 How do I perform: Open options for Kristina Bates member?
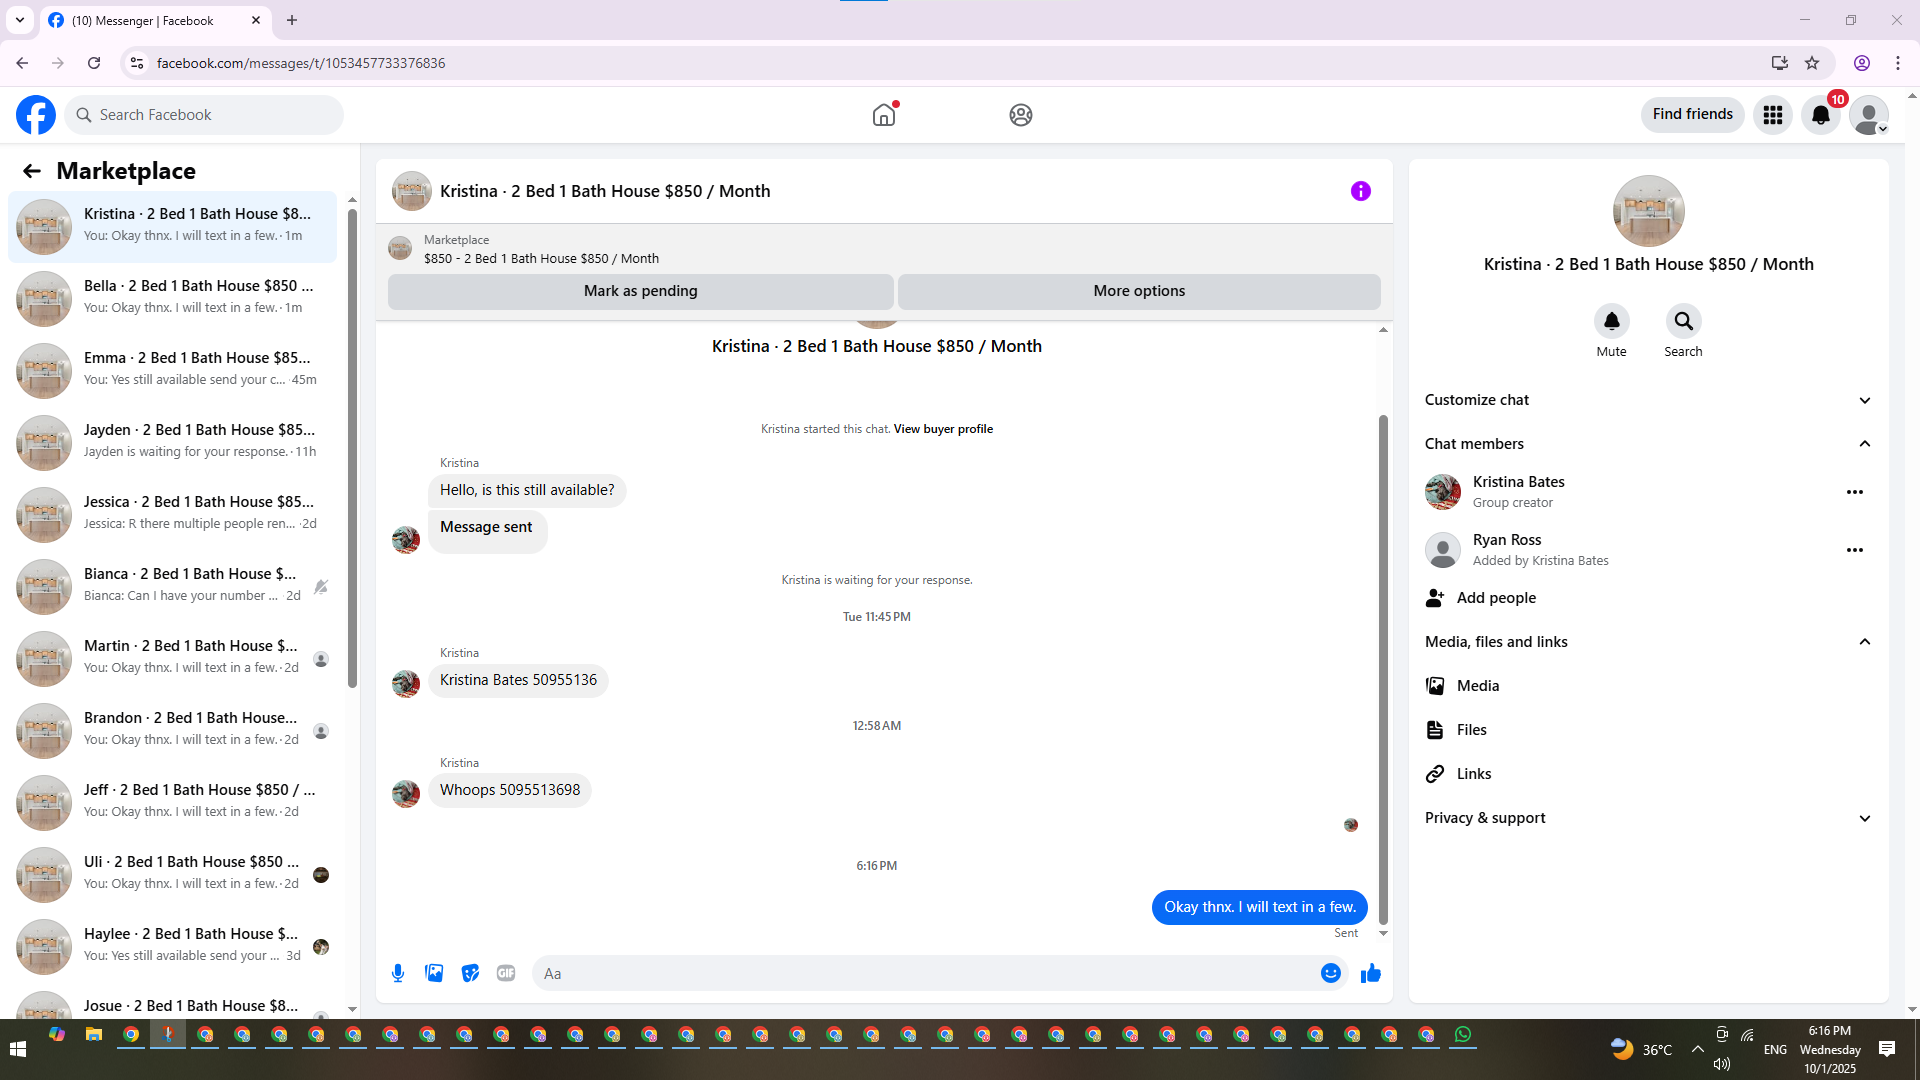(x=1855, y=492)
